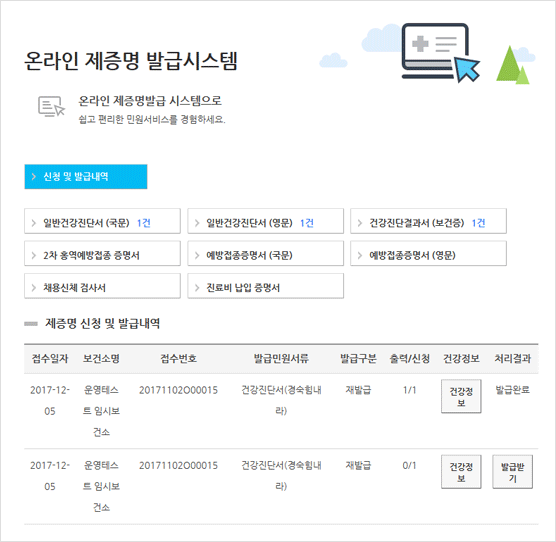Click chevron arrow on 예방접종증명서 (국문)

197,255
